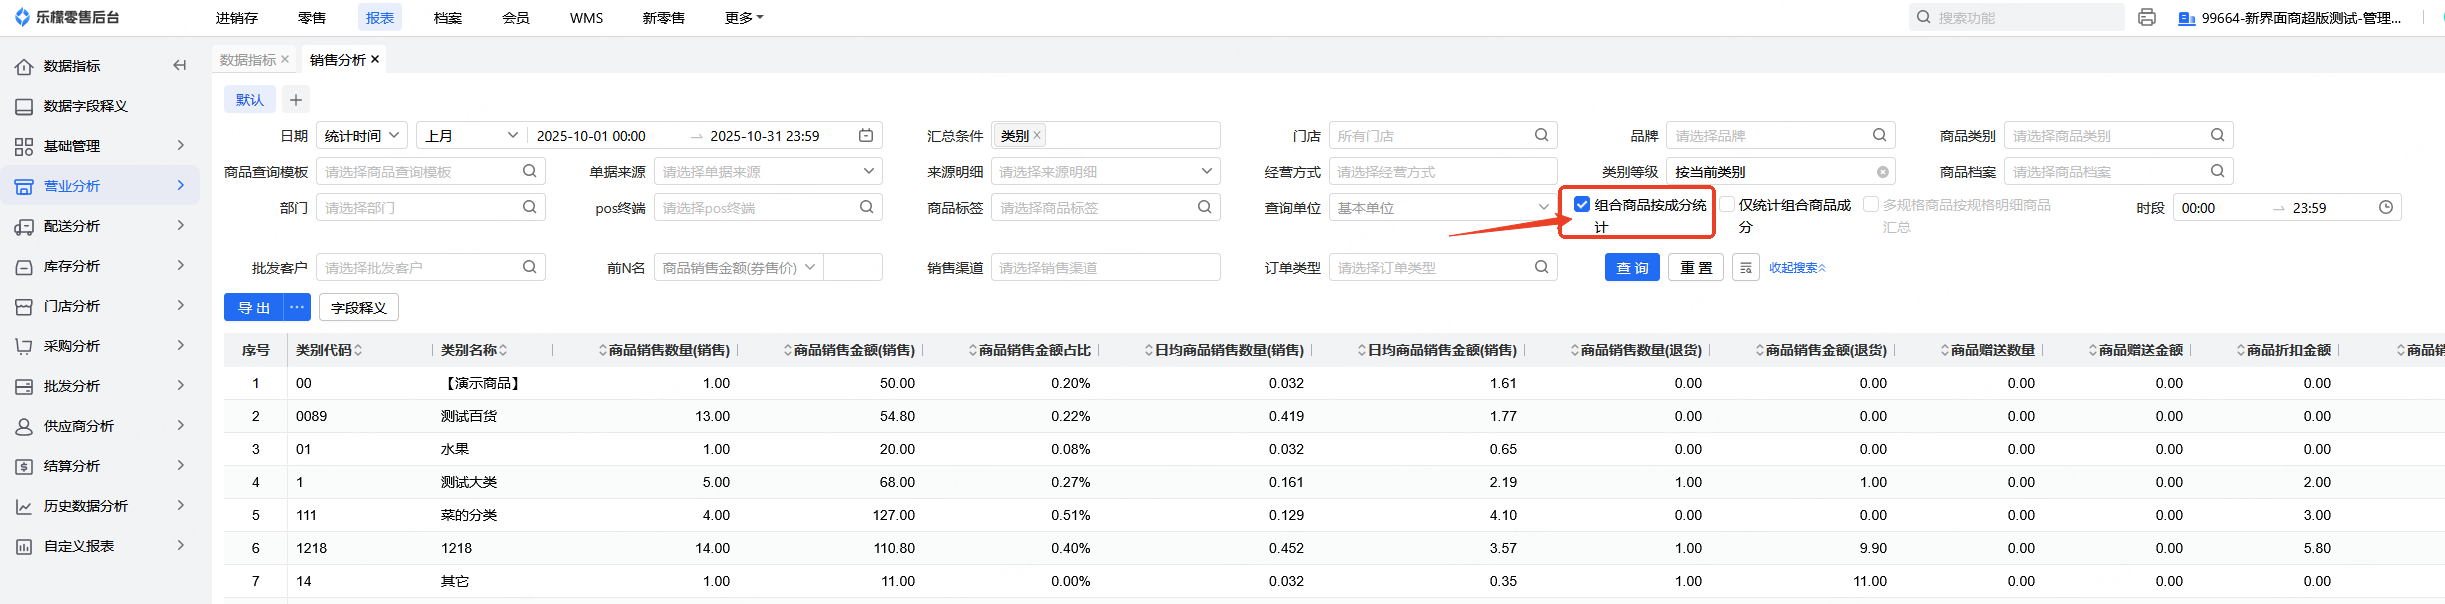Clear the category level field value
The width and height of the screenshot is (2445, 604).
pos(1882,172)
